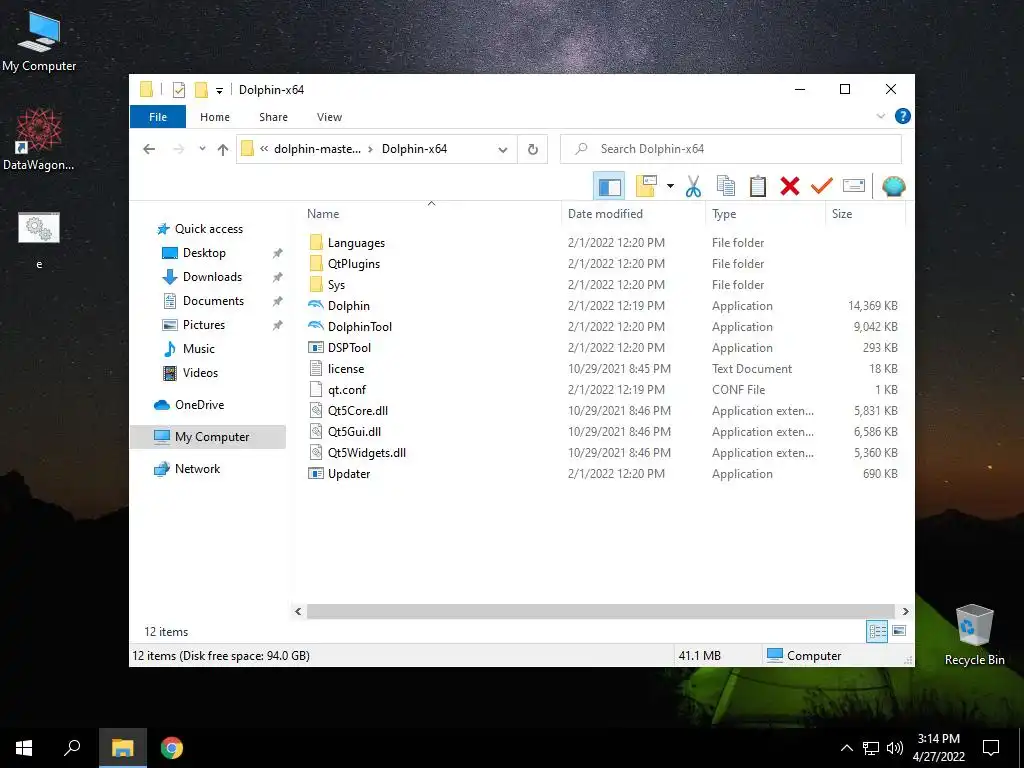Click the Refresh button next to address bar
The width and height of the screenshot is (1024, 768).
(533, 150)
